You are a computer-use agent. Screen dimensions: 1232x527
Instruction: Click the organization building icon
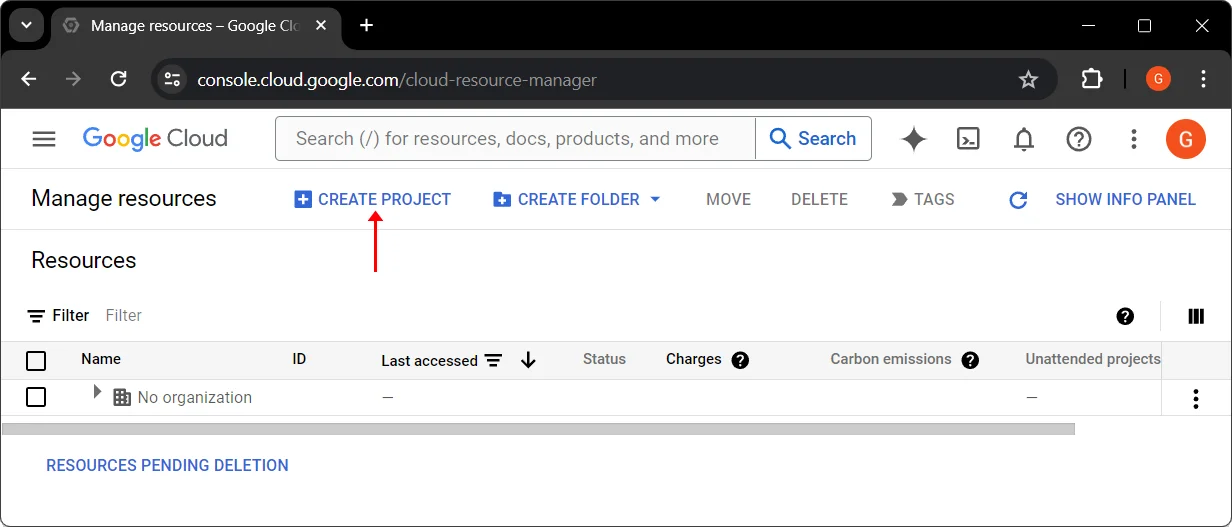[x=122, y=398]
